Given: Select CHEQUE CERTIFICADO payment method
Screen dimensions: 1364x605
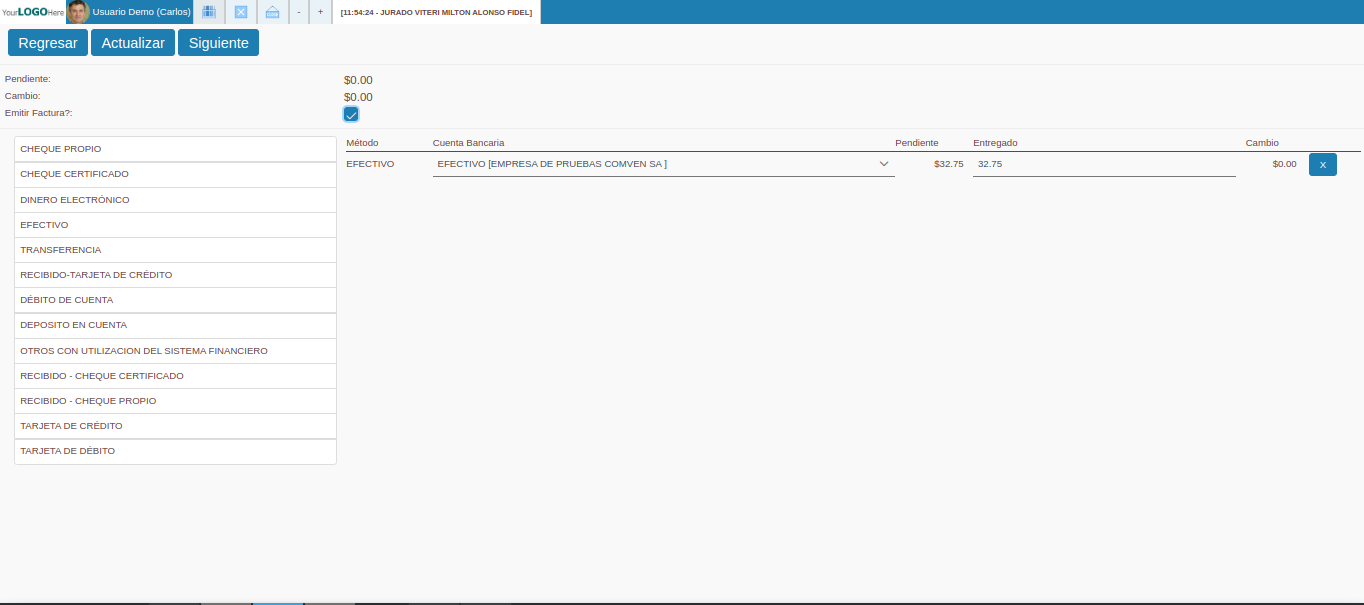Looking at the screenshot, I should (175, 174).
